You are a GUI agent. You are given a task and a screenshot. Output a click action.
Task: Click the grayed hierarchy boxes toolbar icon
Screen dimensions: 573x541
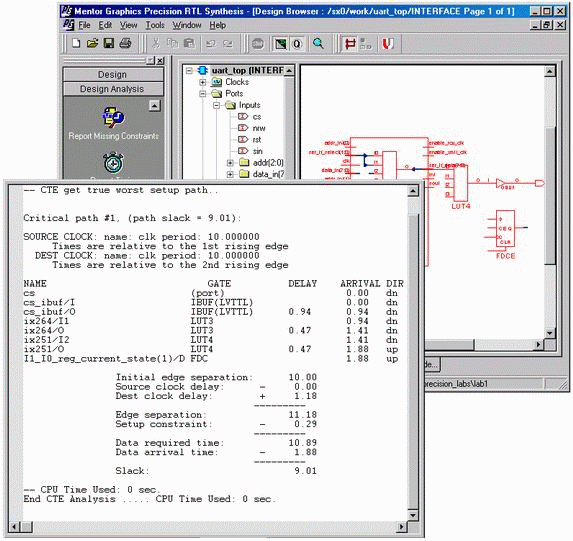(x=365, y=44)
